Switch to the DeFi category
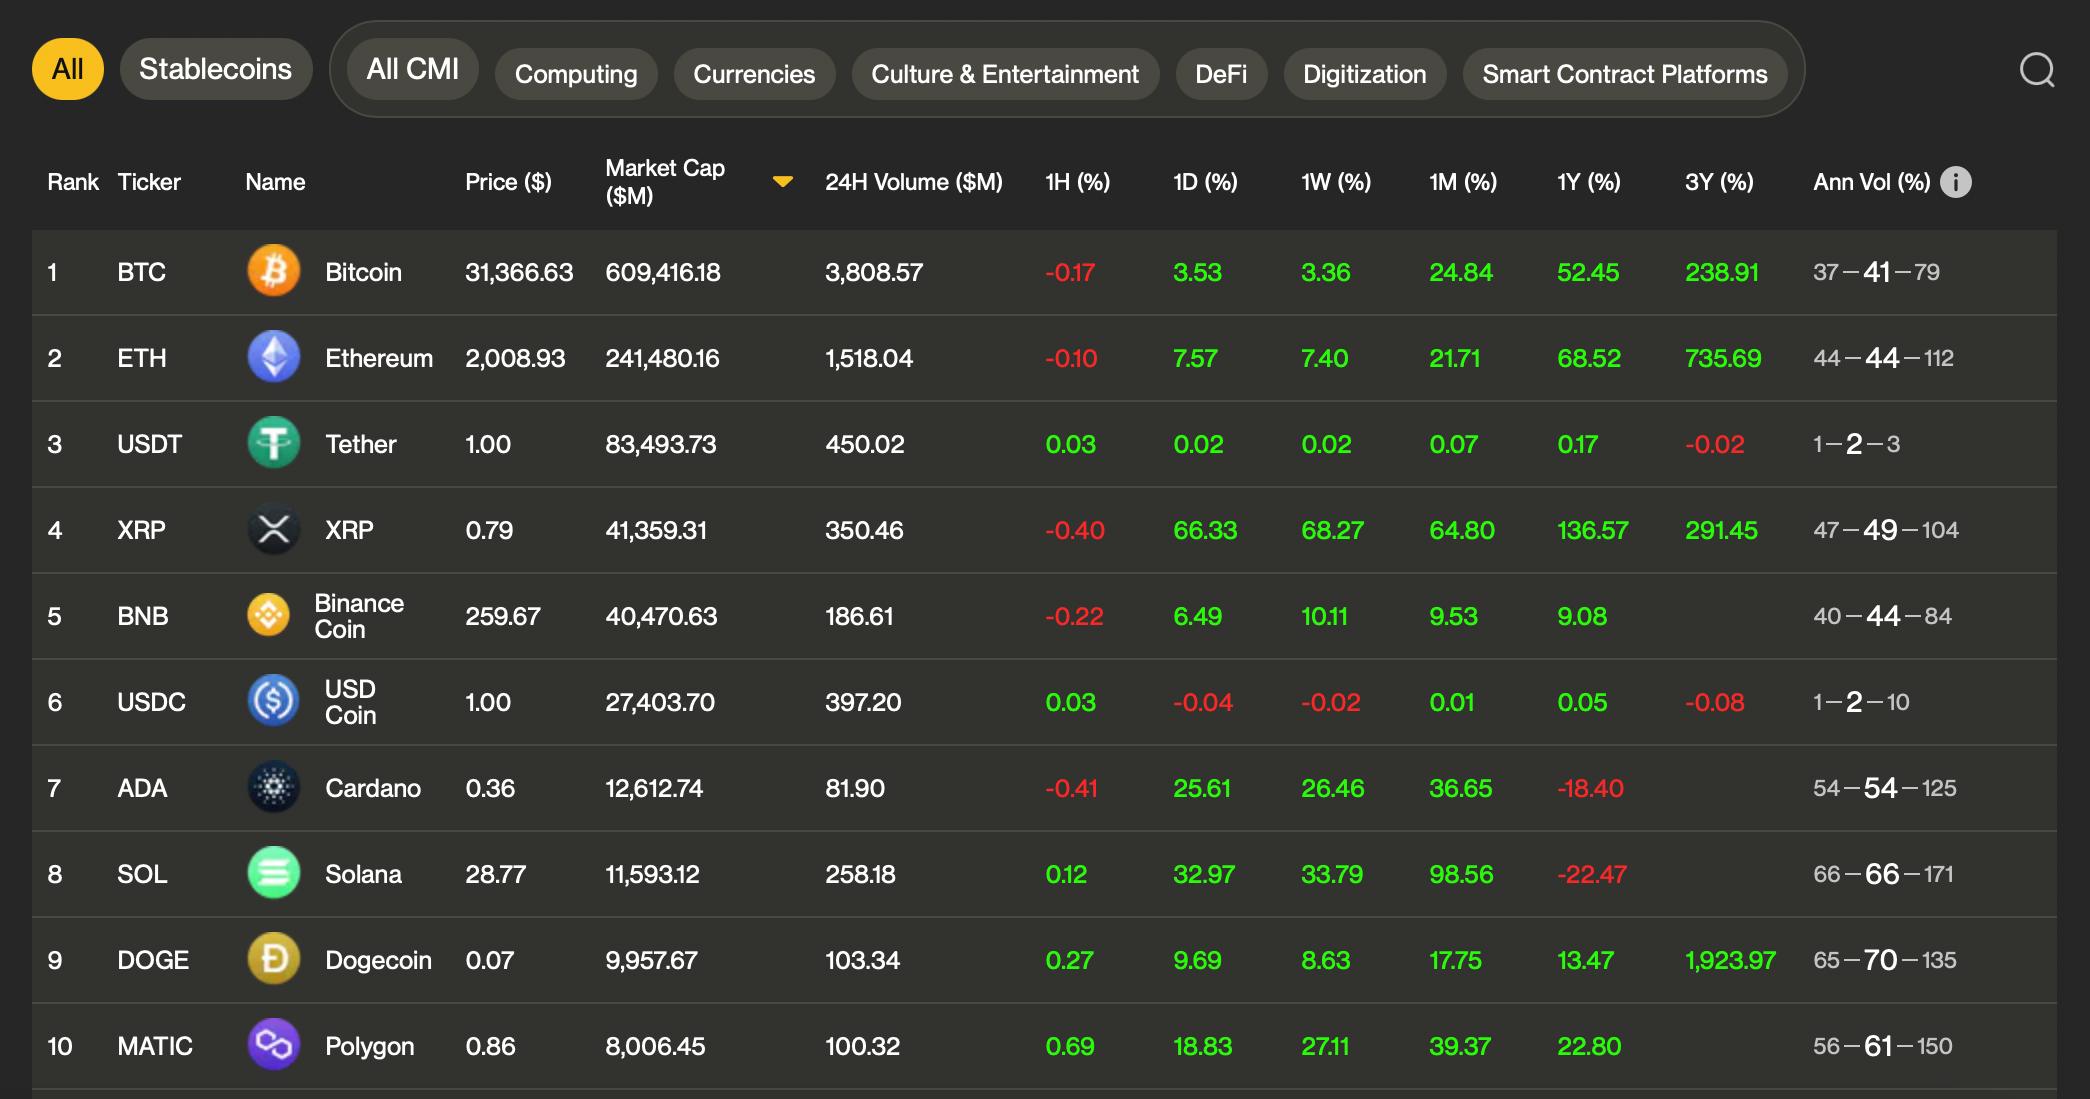2090x1099 pixels. pos(1220,74)
